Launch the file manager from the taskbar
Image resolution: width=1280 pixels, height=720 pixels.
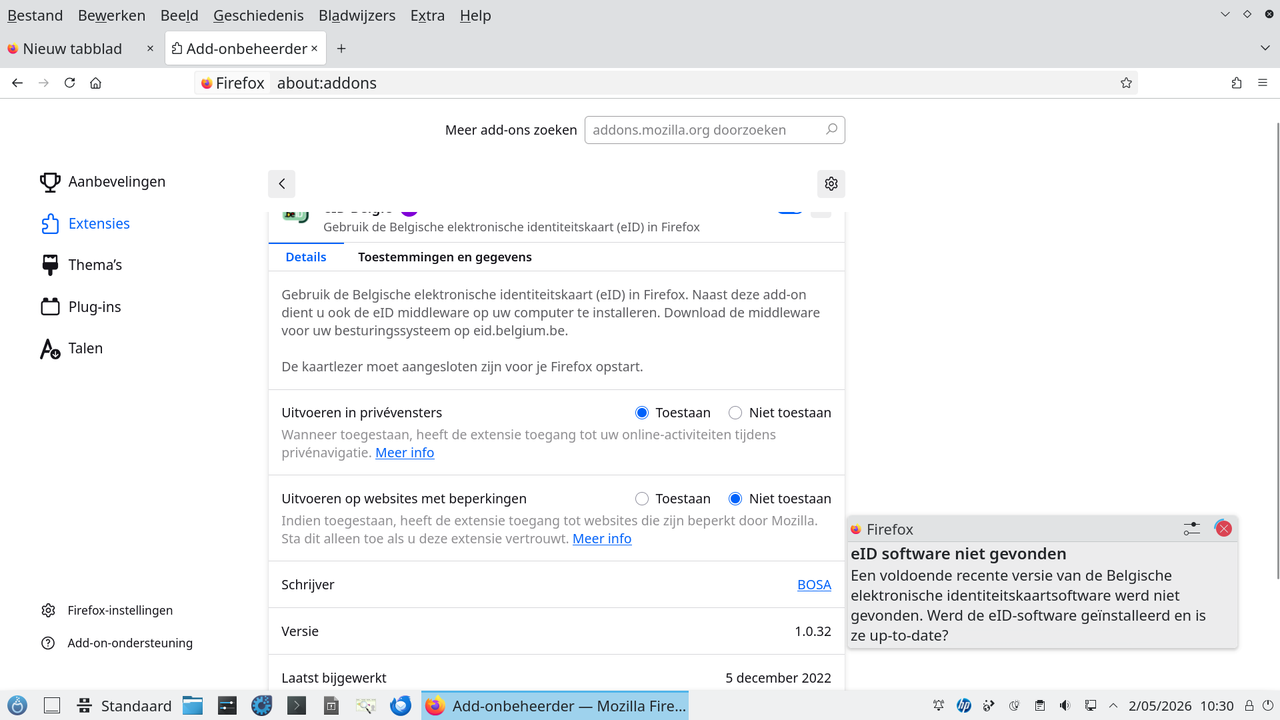[192, 706]
